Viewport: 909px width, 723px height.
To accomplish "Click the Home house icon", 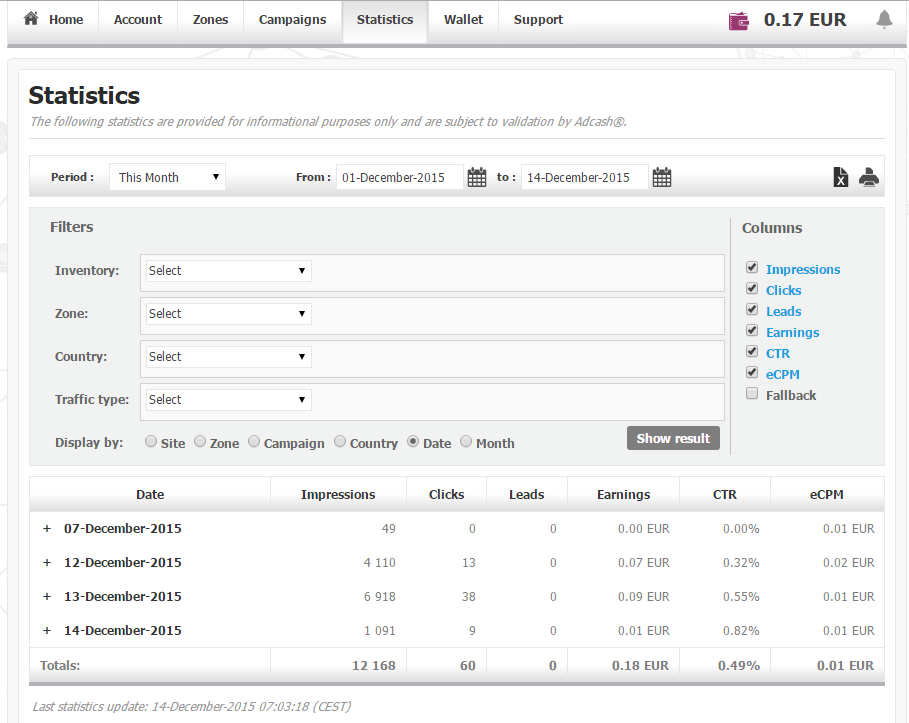I will [31, 19].
